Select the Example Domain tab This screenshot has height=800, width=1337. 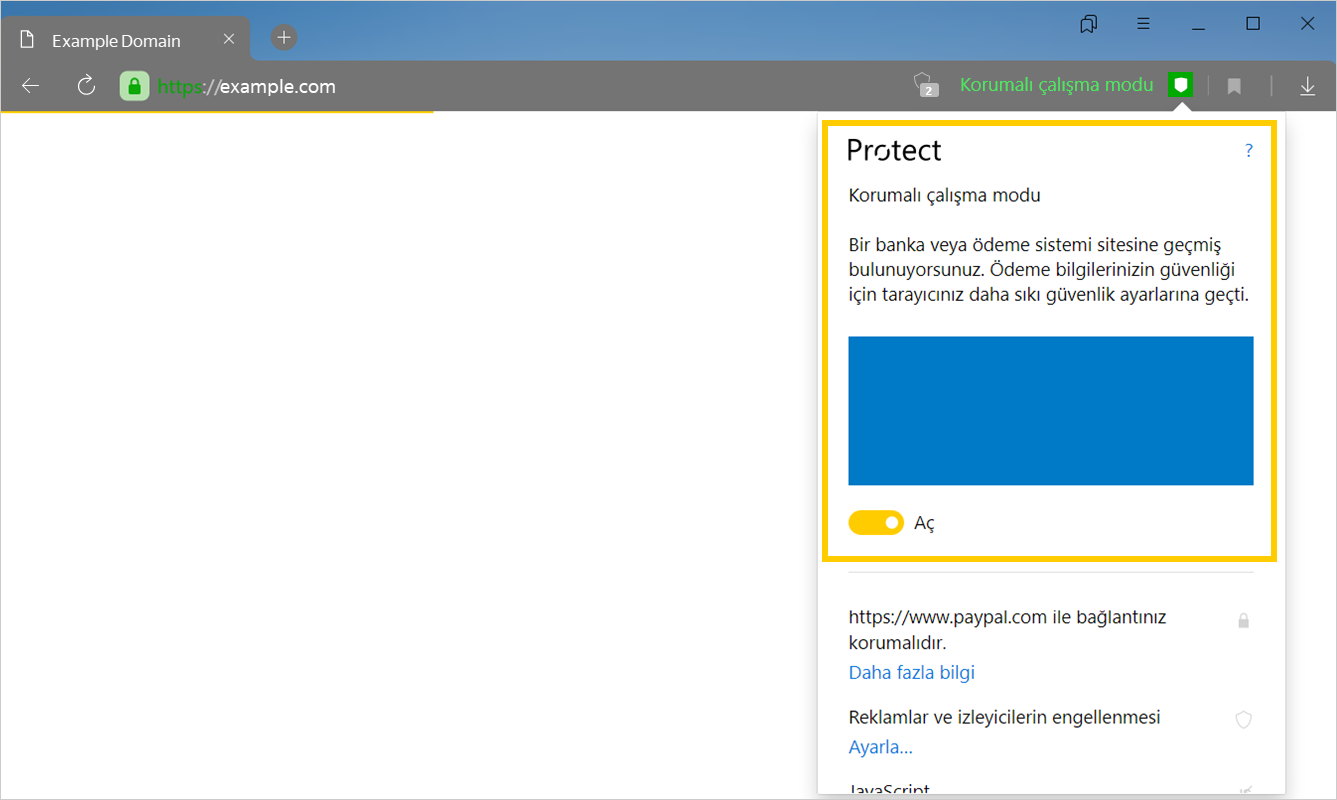point(116,41)
